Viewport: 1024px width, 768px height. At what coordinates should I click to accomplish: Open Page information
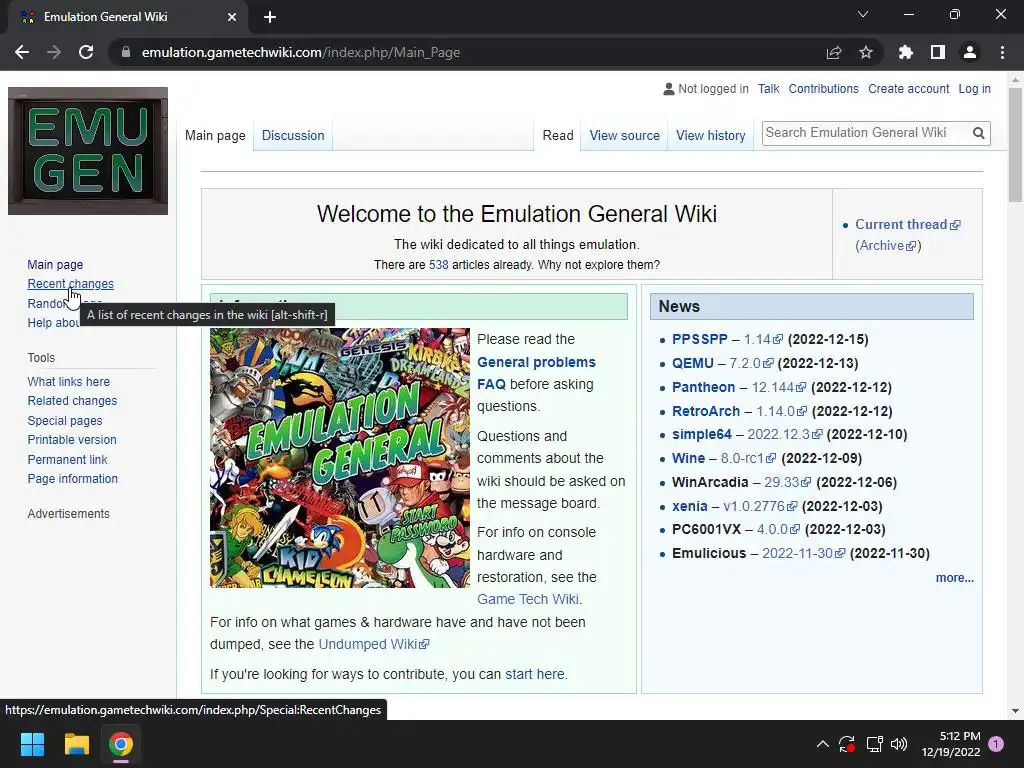pos(72,479)
